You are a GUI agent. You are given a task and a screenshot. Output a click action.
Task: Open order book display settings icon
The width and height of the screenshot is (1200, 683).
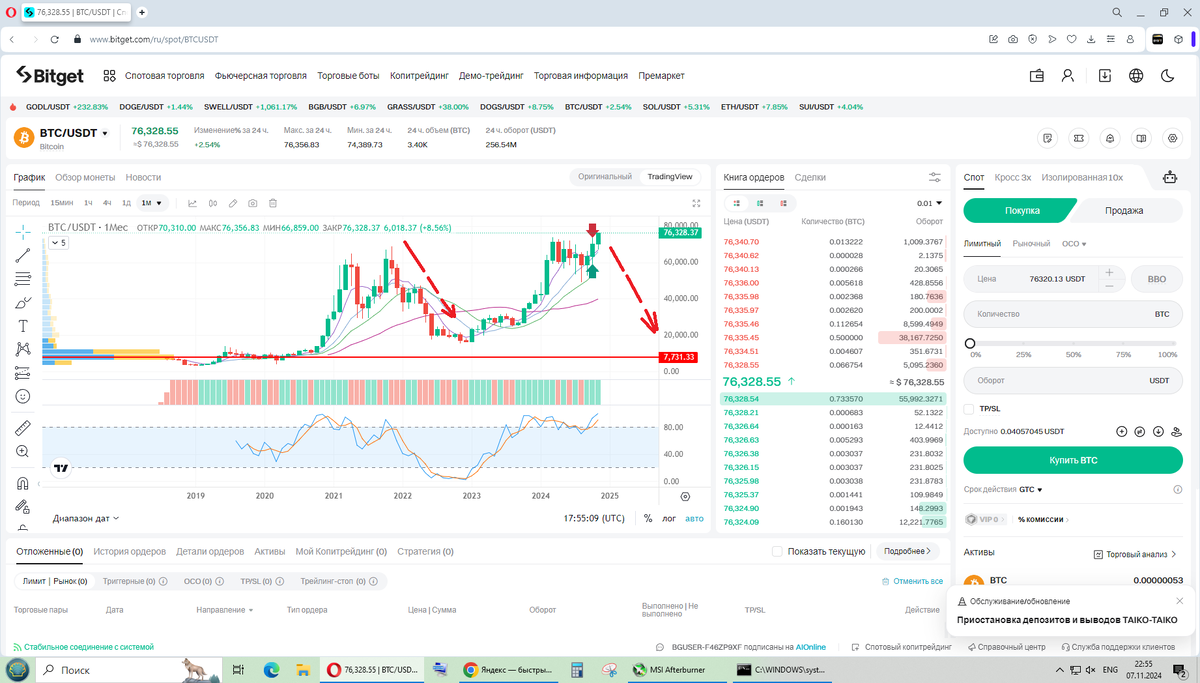935,177
